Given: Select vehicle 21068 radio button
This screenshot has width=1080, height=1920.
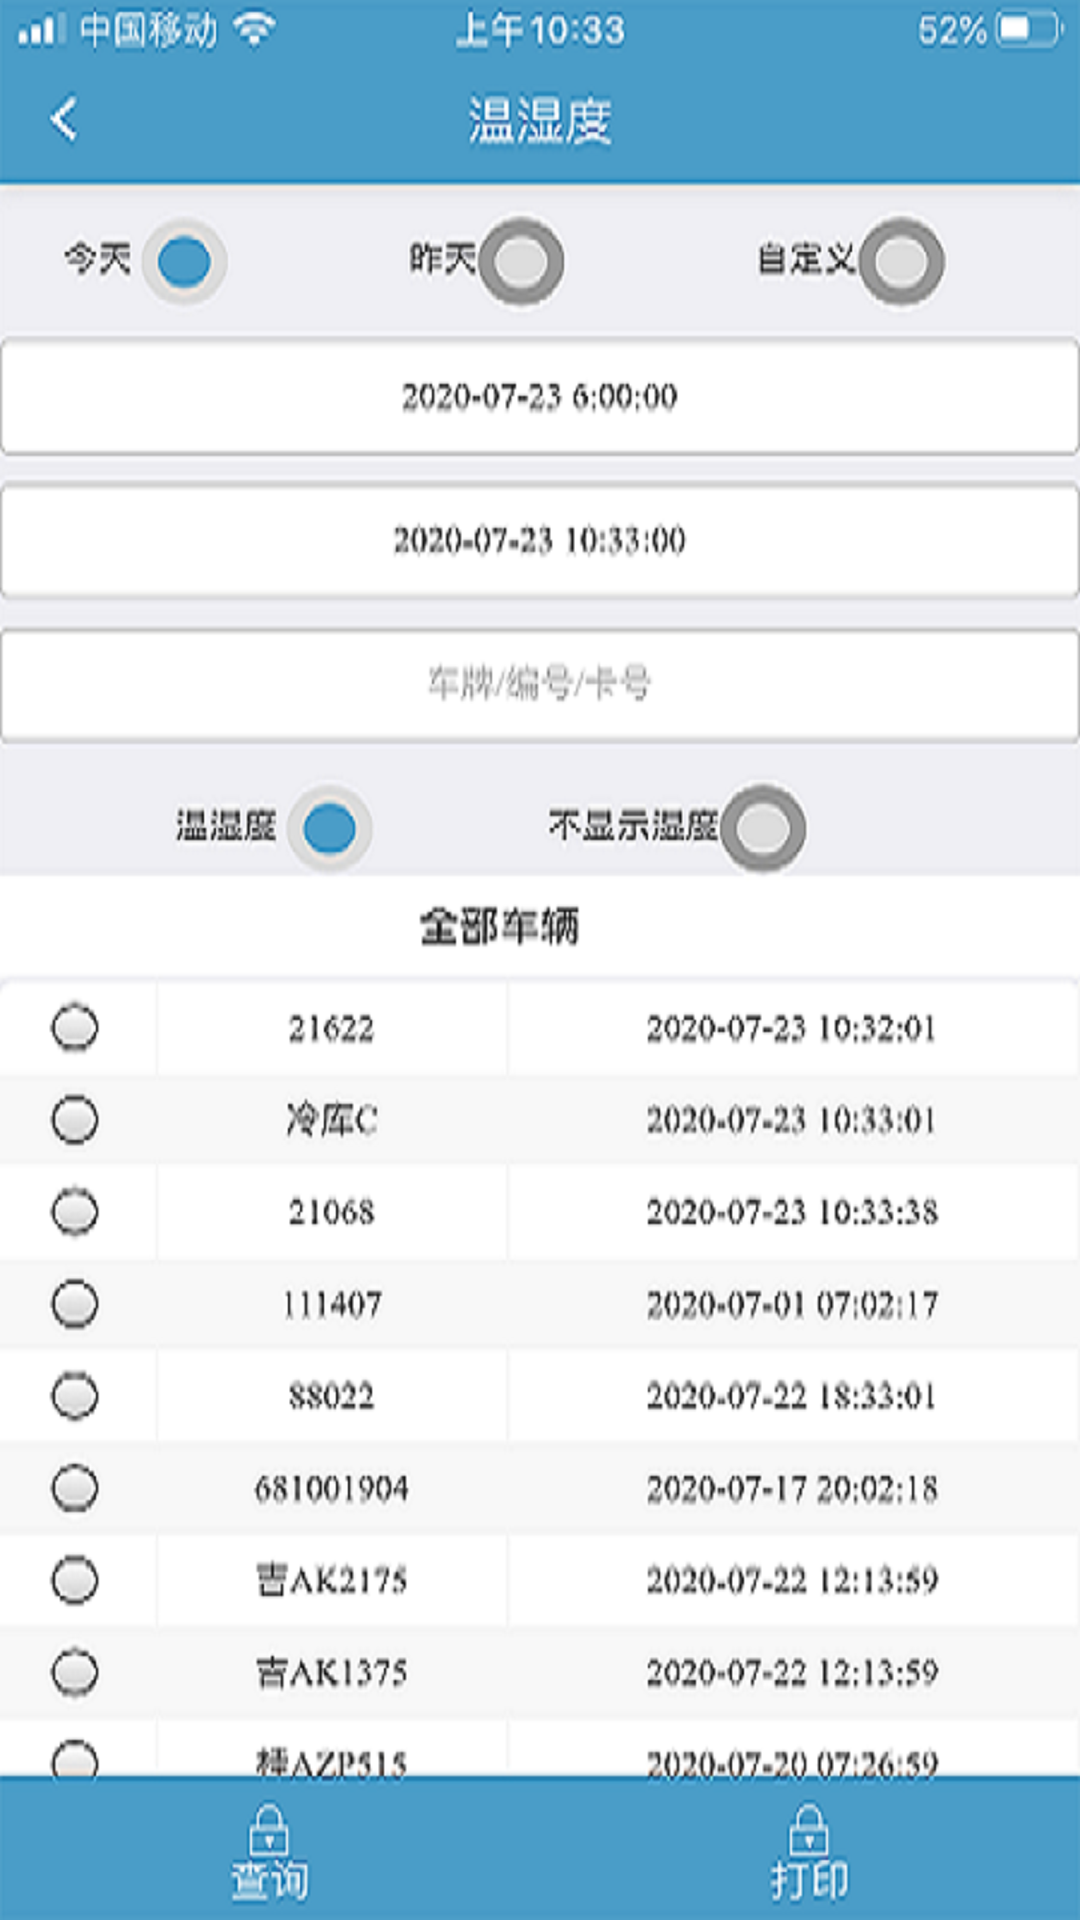Looking at the screenshot, I should pyautogui.click(x=75, y=1212).
